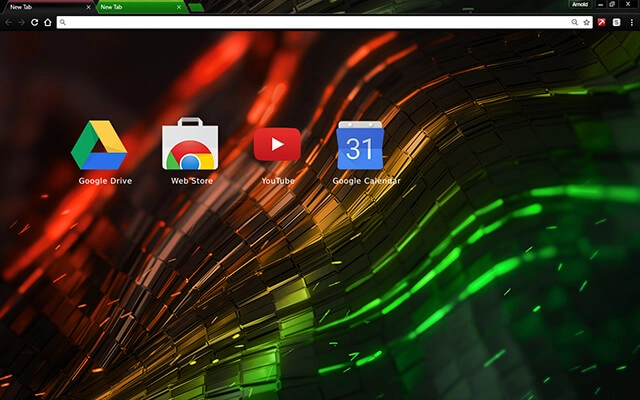Click the zoom magnifier in address bar
The image size is (640, 400).
coord(574,22)
